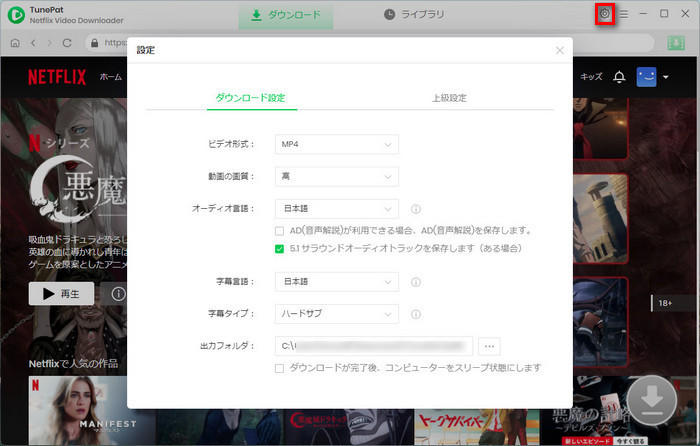Viewport: 700px width, 446px height.
Task: Click the info icon beside 字幕言語
Action: [416, 282]
